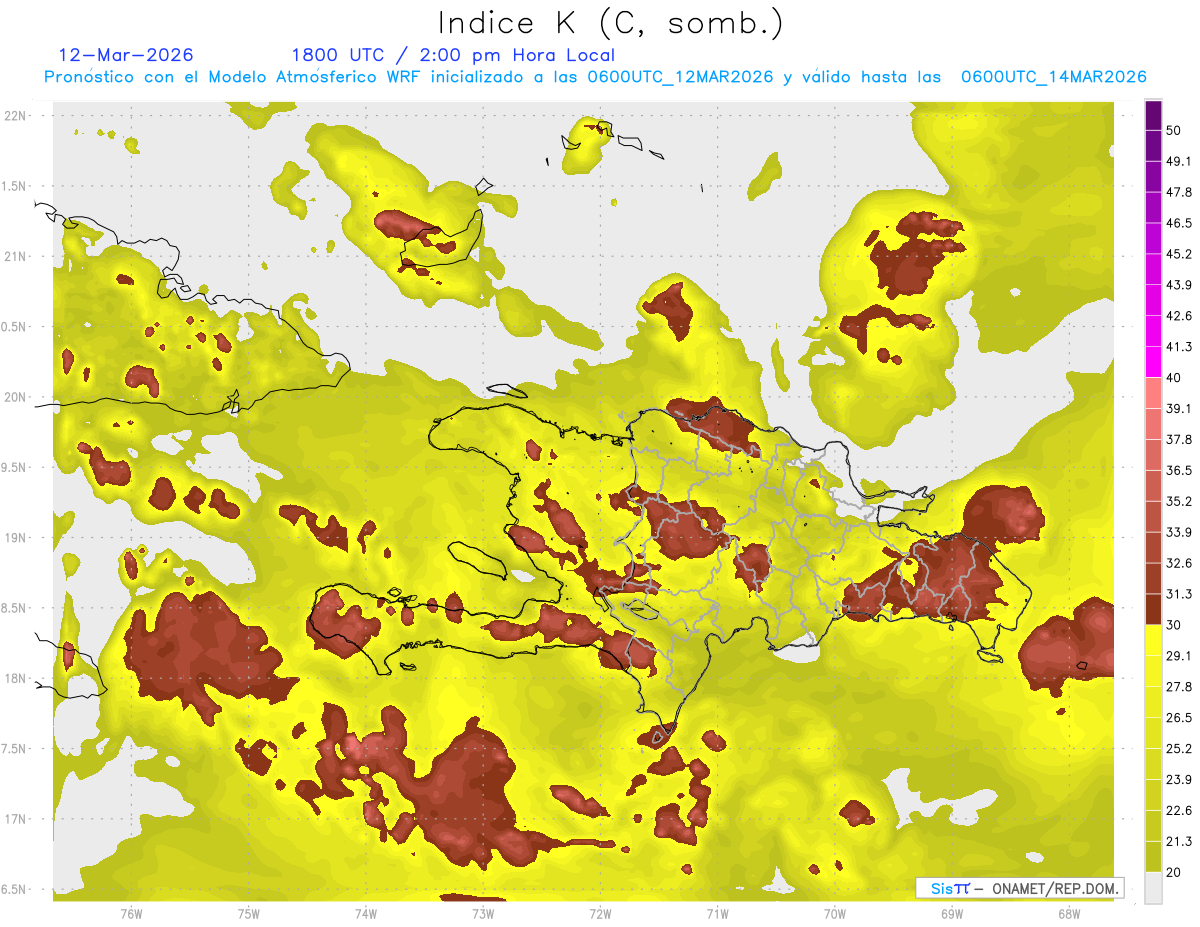This screenshot has width=1200, height=927.
Task: Click the "32.6" color scale value
Action: 1179,563
